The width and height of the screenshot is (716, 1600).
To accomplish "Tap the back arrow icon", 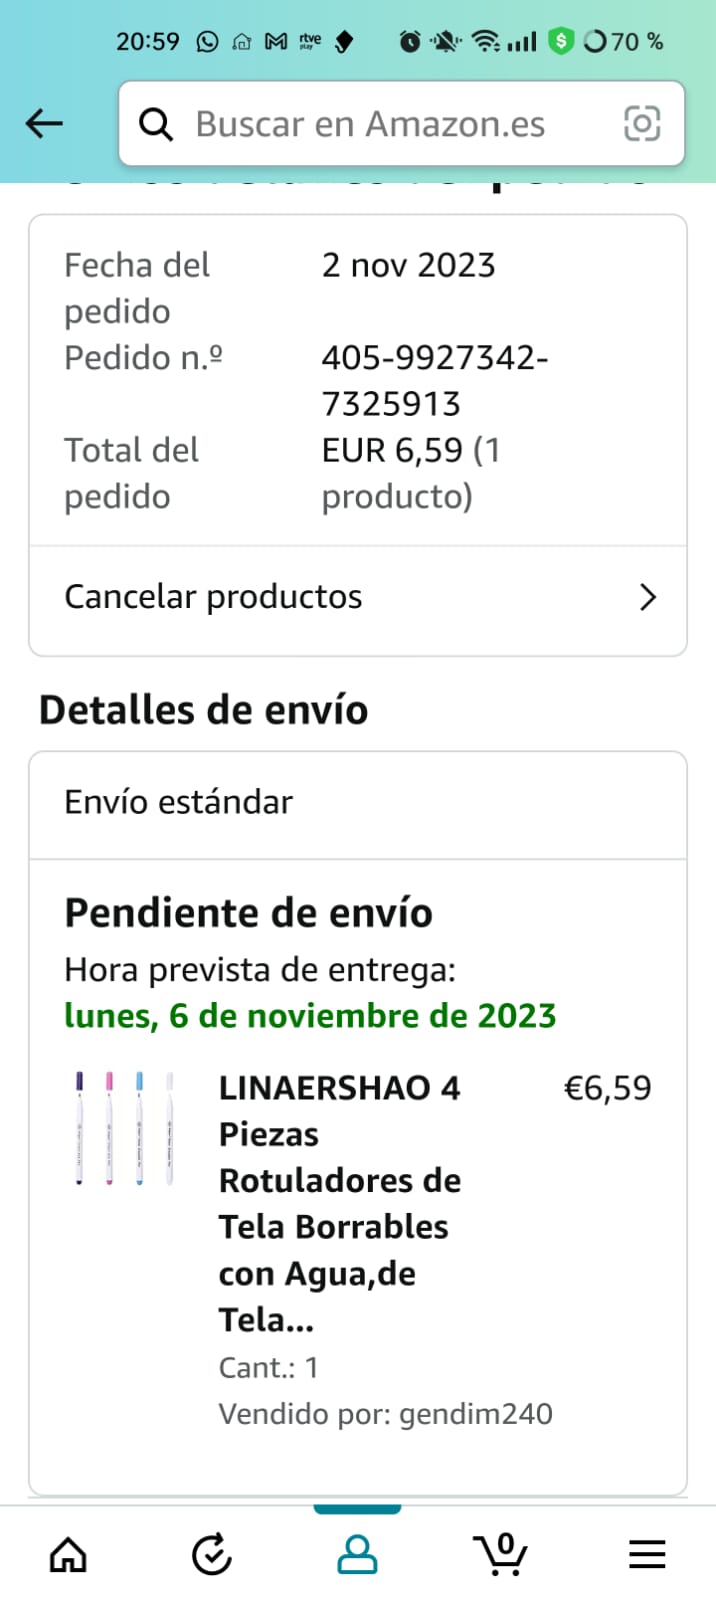I will (44, 124).
